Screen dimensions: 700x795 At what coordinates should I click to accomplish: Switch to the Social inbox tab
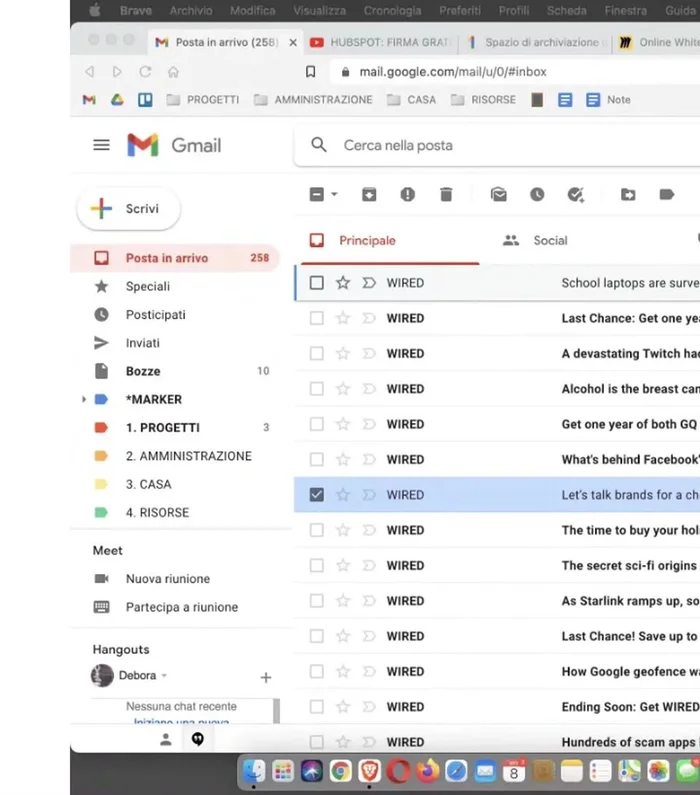click(535, 241)
